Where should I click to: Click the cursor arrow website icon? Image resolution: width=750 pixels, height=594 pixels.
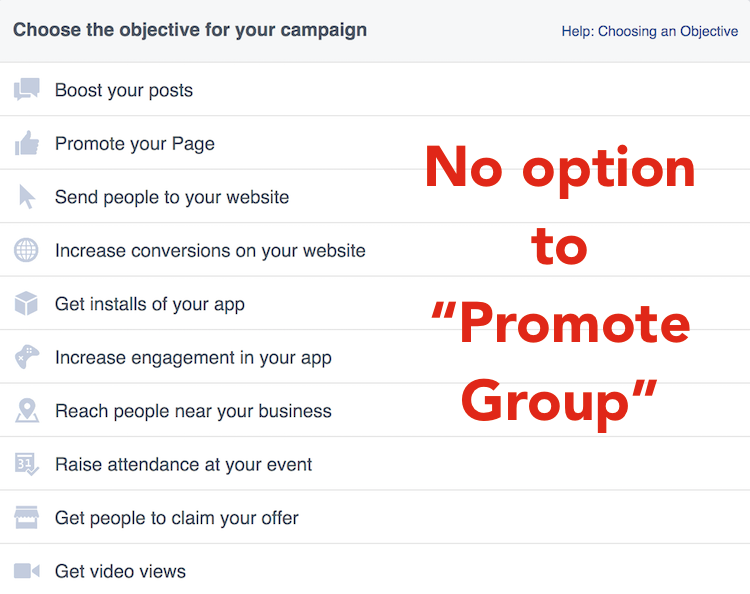(26, 197)
